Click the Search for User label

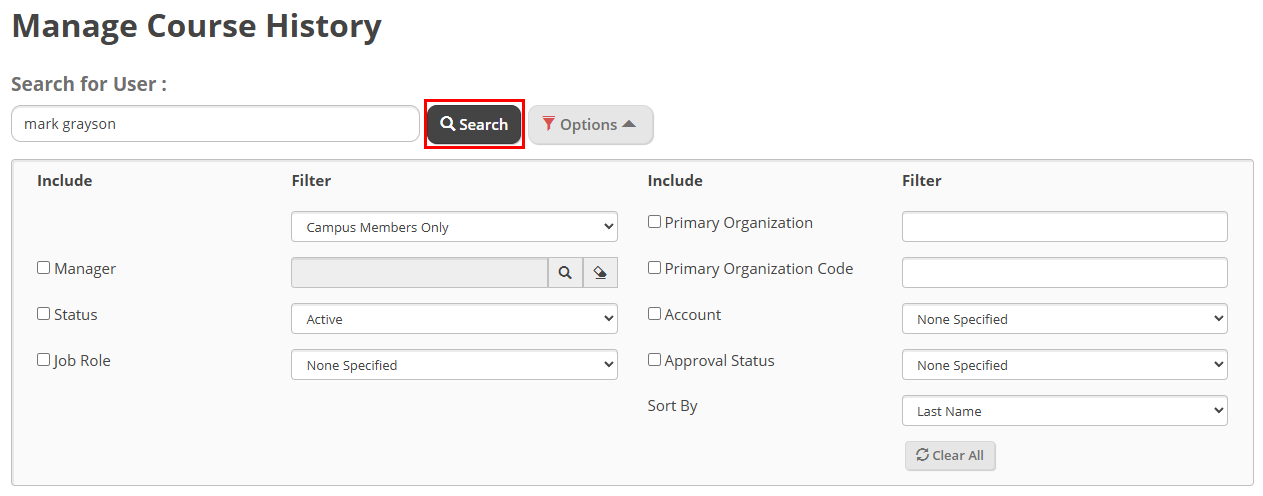[x=89, y=84]
